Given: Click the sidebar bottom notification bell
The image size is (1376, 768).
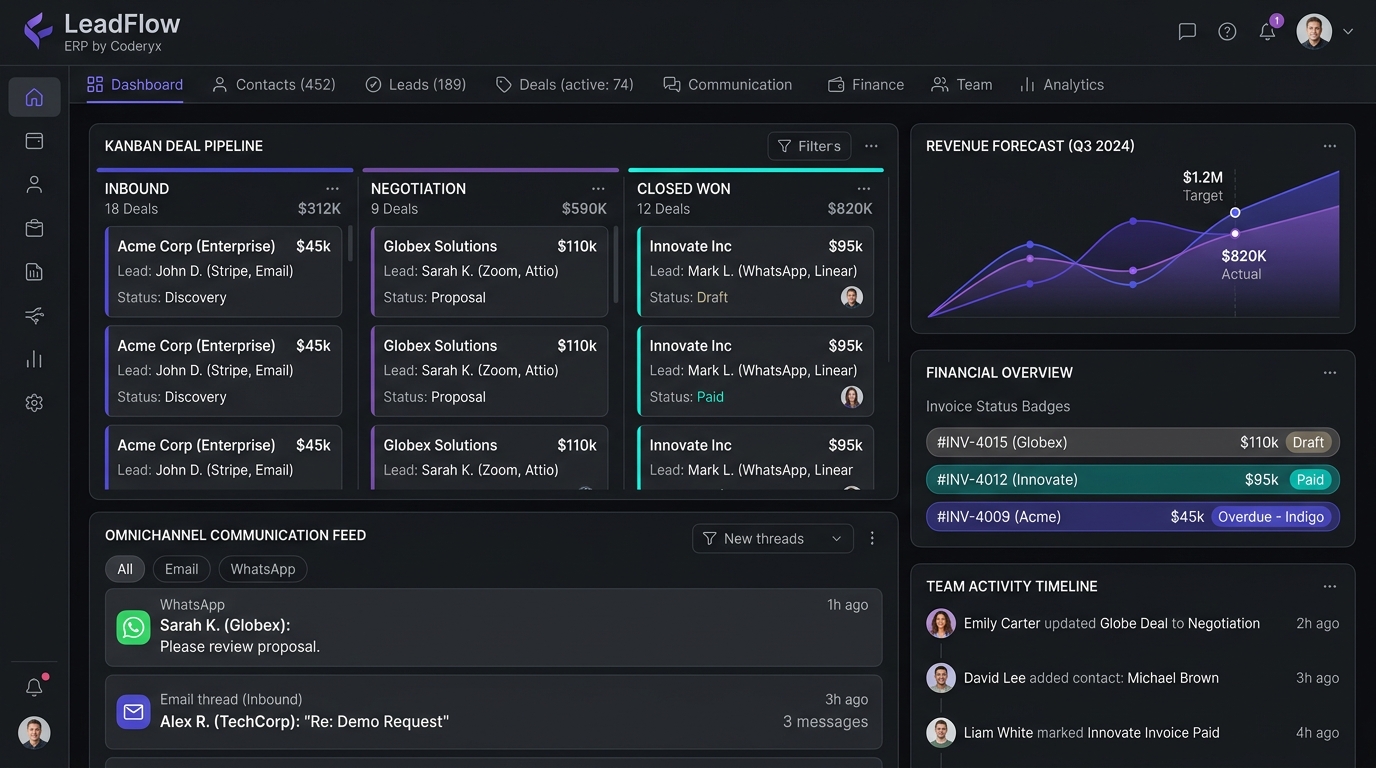Looking at the screenshot, I should pyautogui.click(x=35, y=687).
